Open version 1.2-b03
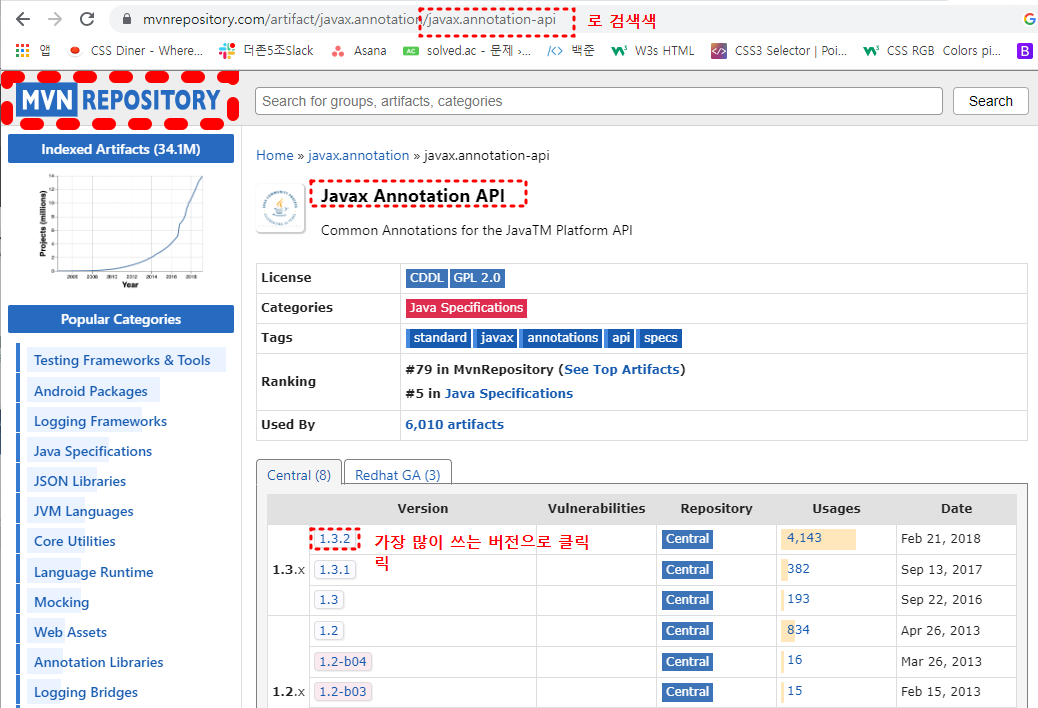Viewport: 1038px width, 708px height. 343,691
